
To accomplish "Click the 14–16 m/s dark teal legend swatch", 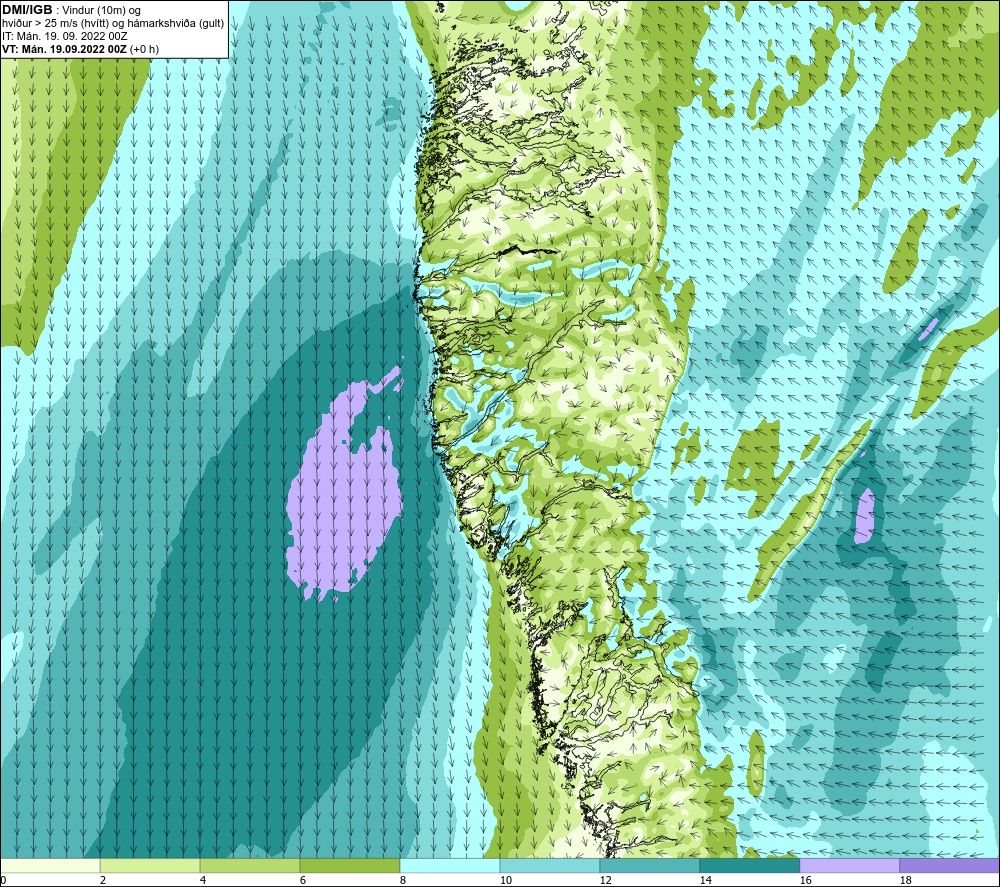I will click(x=749, y=865).
